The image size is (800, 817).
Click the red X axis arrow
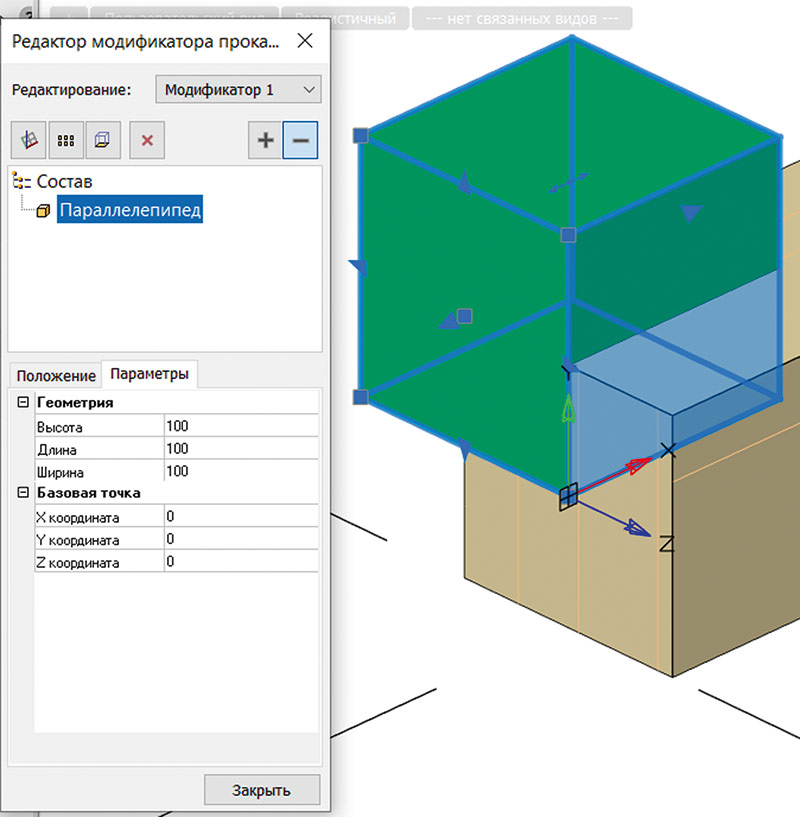637,464
